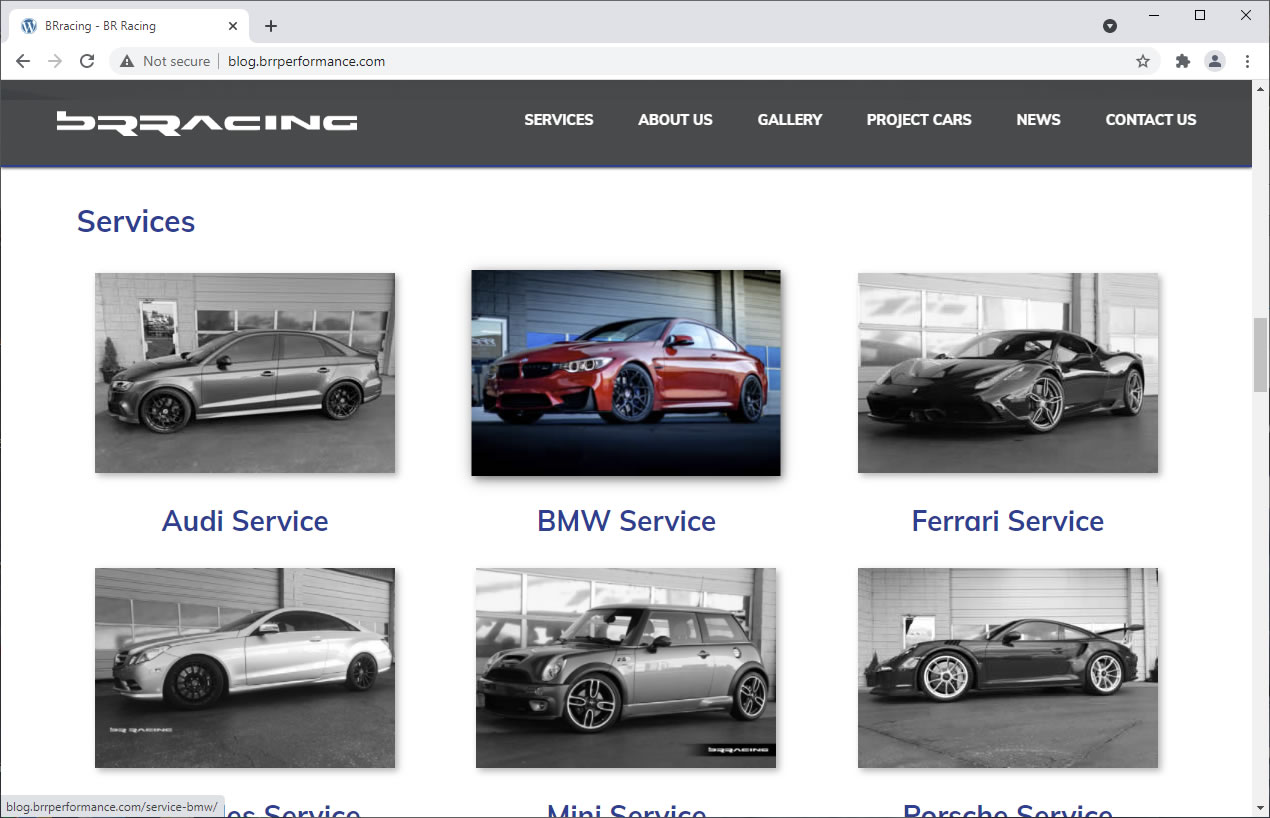Open the Services menu item
Screen dimensions: 1270x818
tap(558, 120)
